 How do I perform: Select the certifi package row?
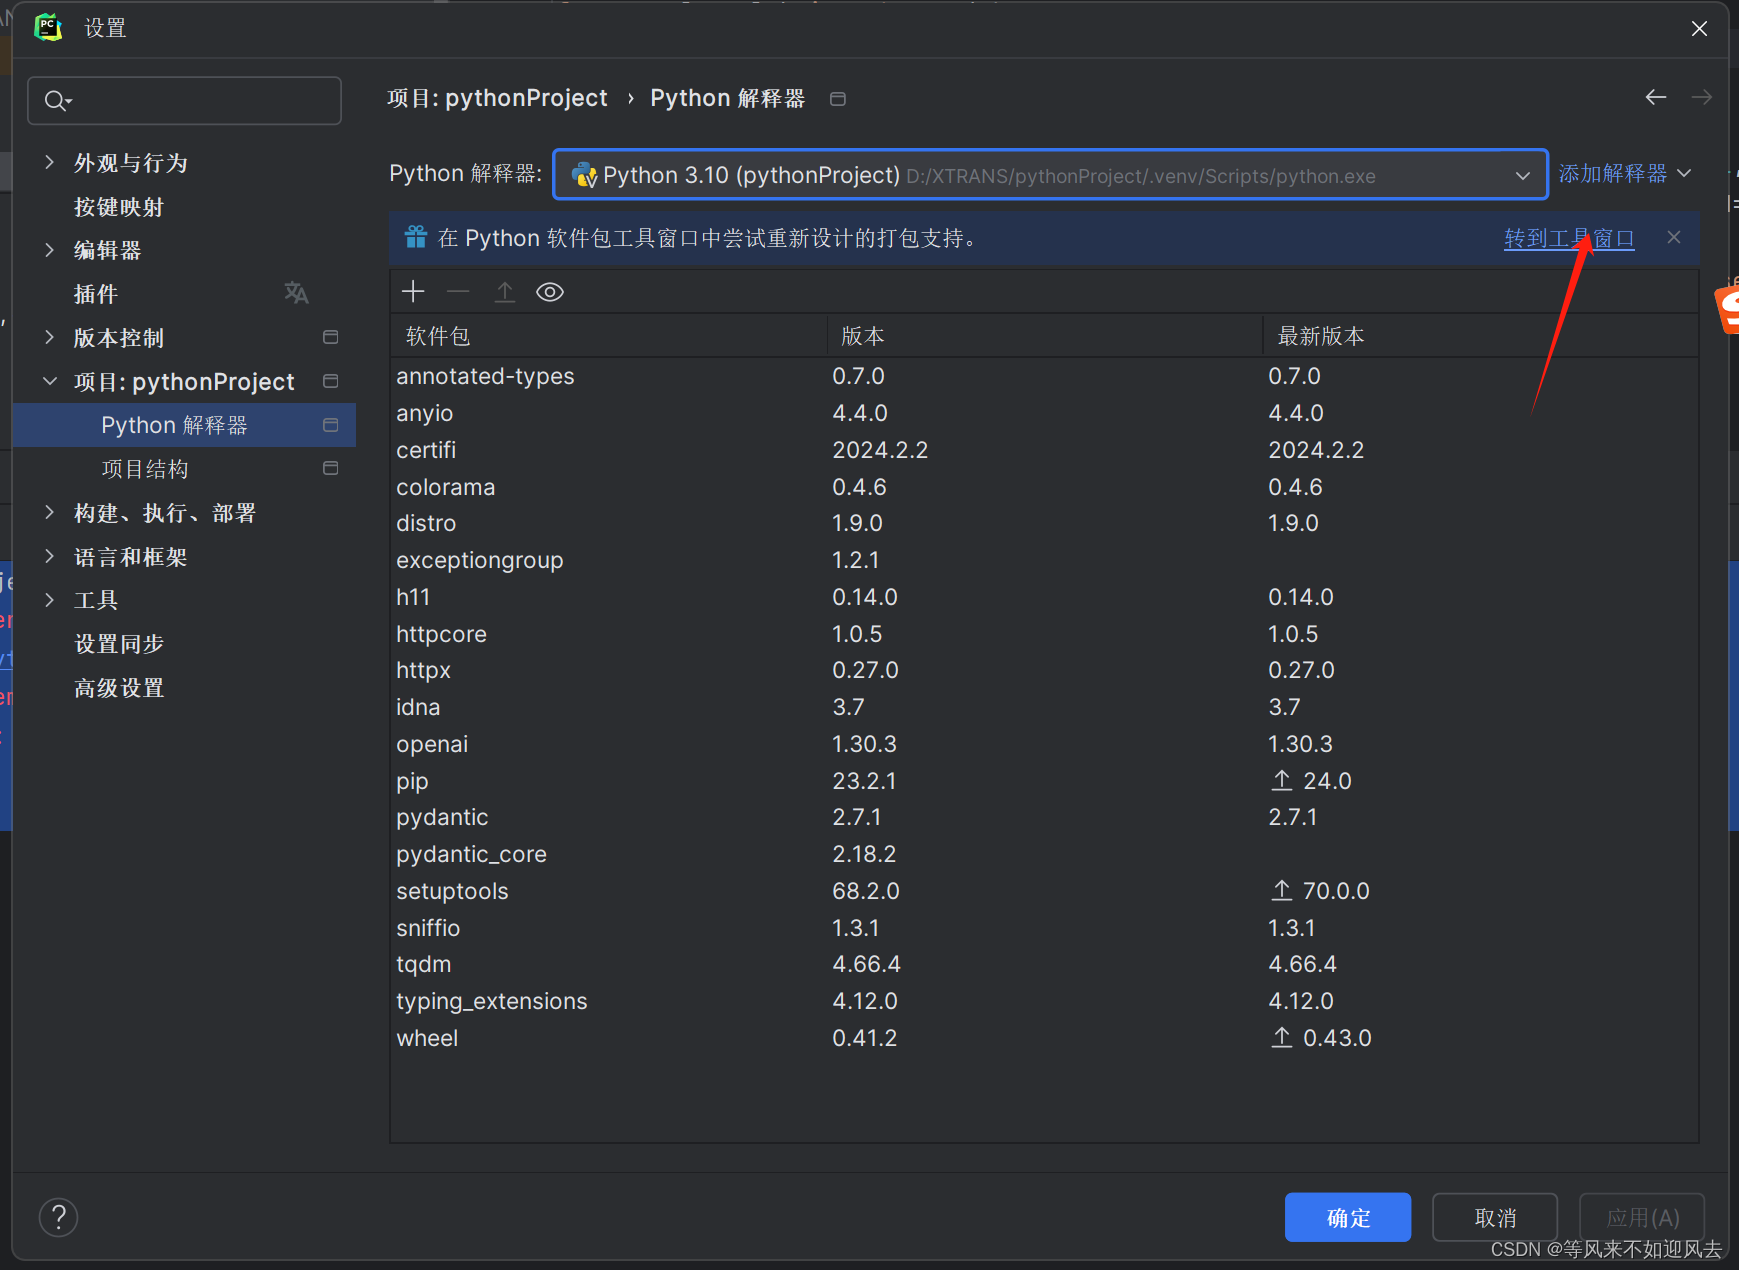pos(1044,450)
